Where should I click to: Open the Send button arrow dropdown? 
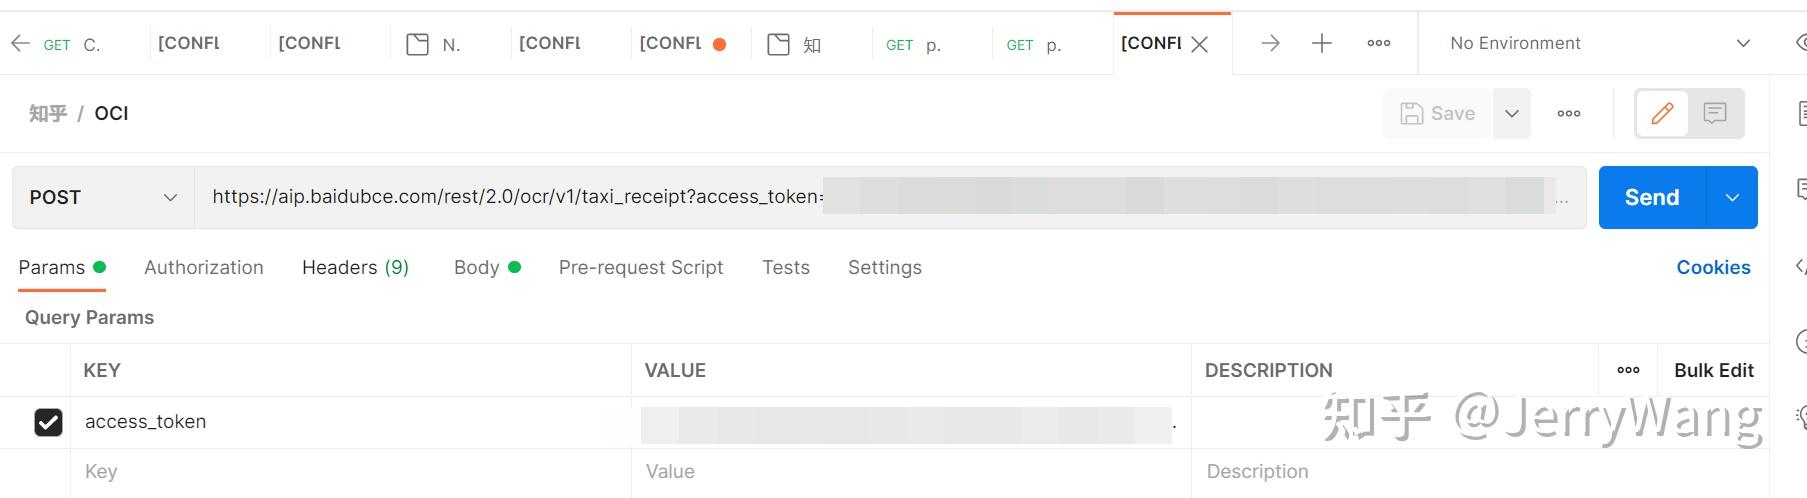coord(1732,197)
